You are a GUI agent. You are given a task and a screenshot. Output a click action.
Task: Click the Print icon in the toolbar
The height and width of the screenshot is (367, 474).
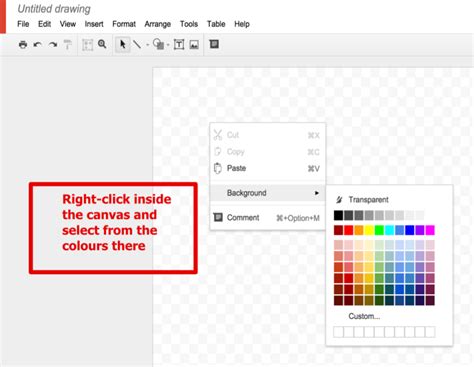[x=23, y=44]
